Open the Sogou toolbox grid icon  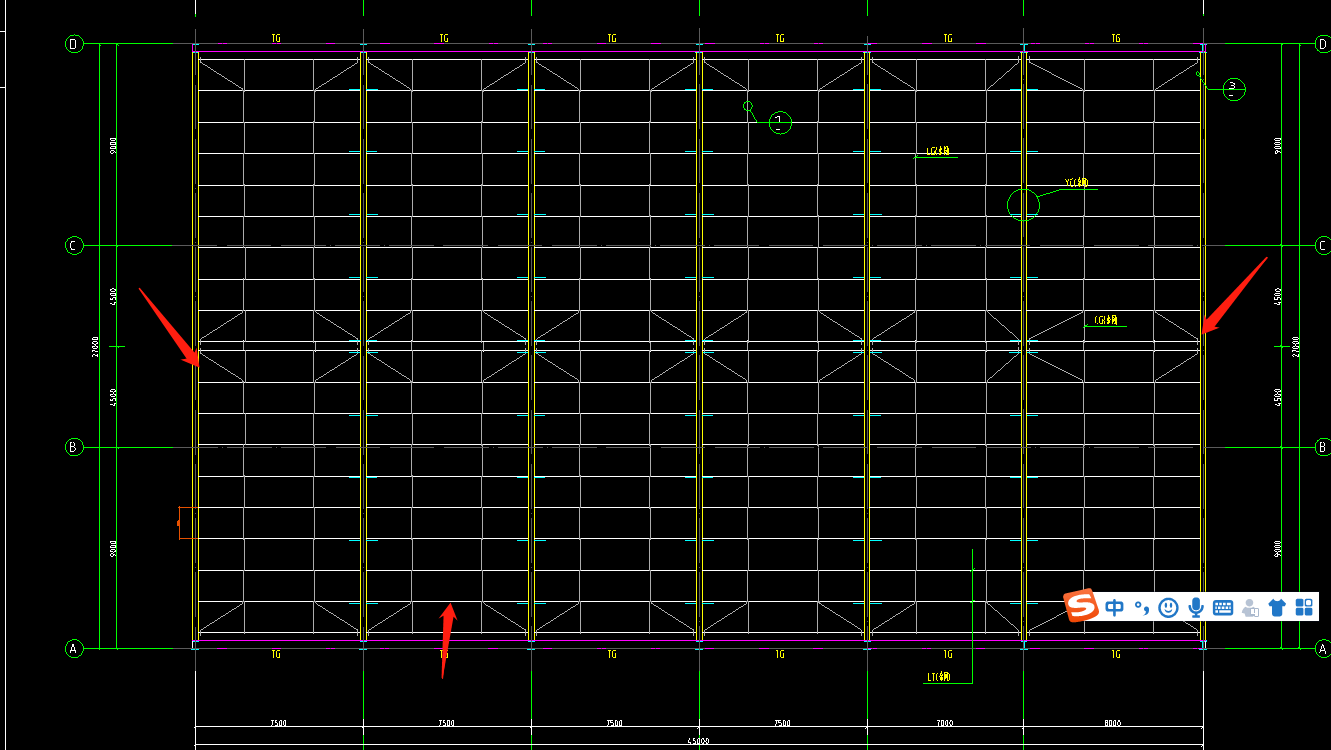point(1304,607)
